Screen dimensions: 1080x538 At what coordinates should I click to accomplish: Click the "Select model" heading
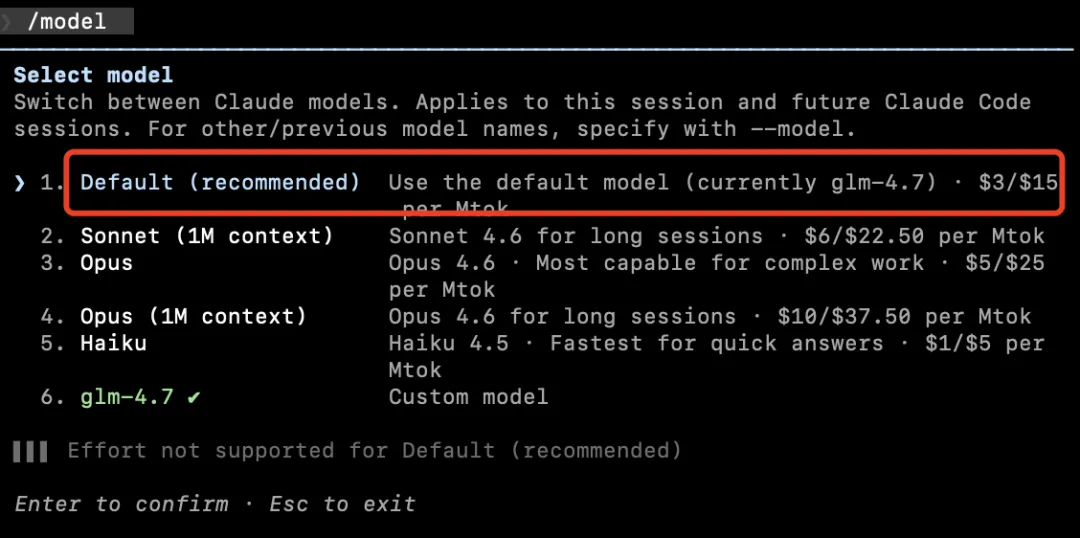tap(93, 75)
